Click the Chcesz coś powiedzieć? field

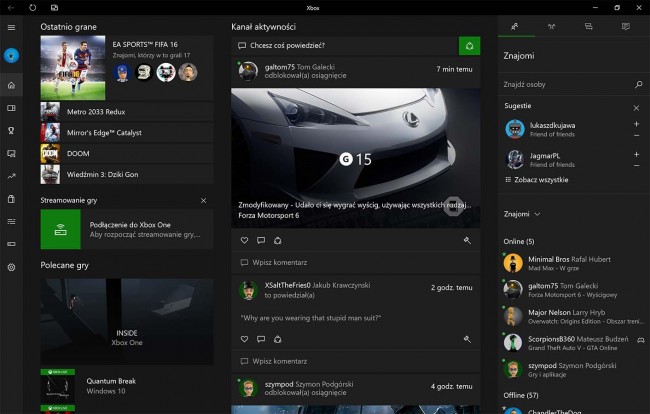point(345,46)
